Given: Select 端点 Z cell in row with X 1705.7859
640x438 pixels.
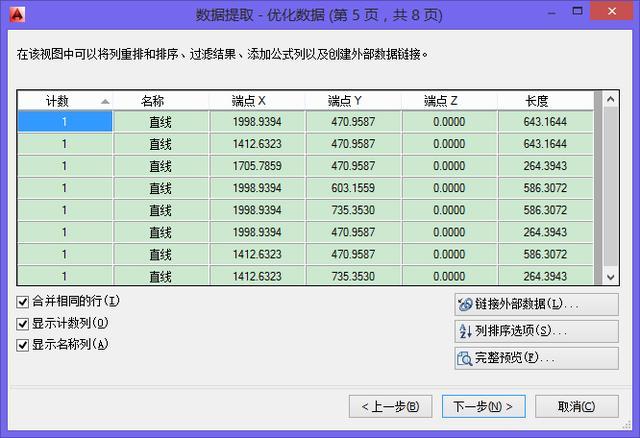Looking at the screenshot, I should tap(449, 166).
